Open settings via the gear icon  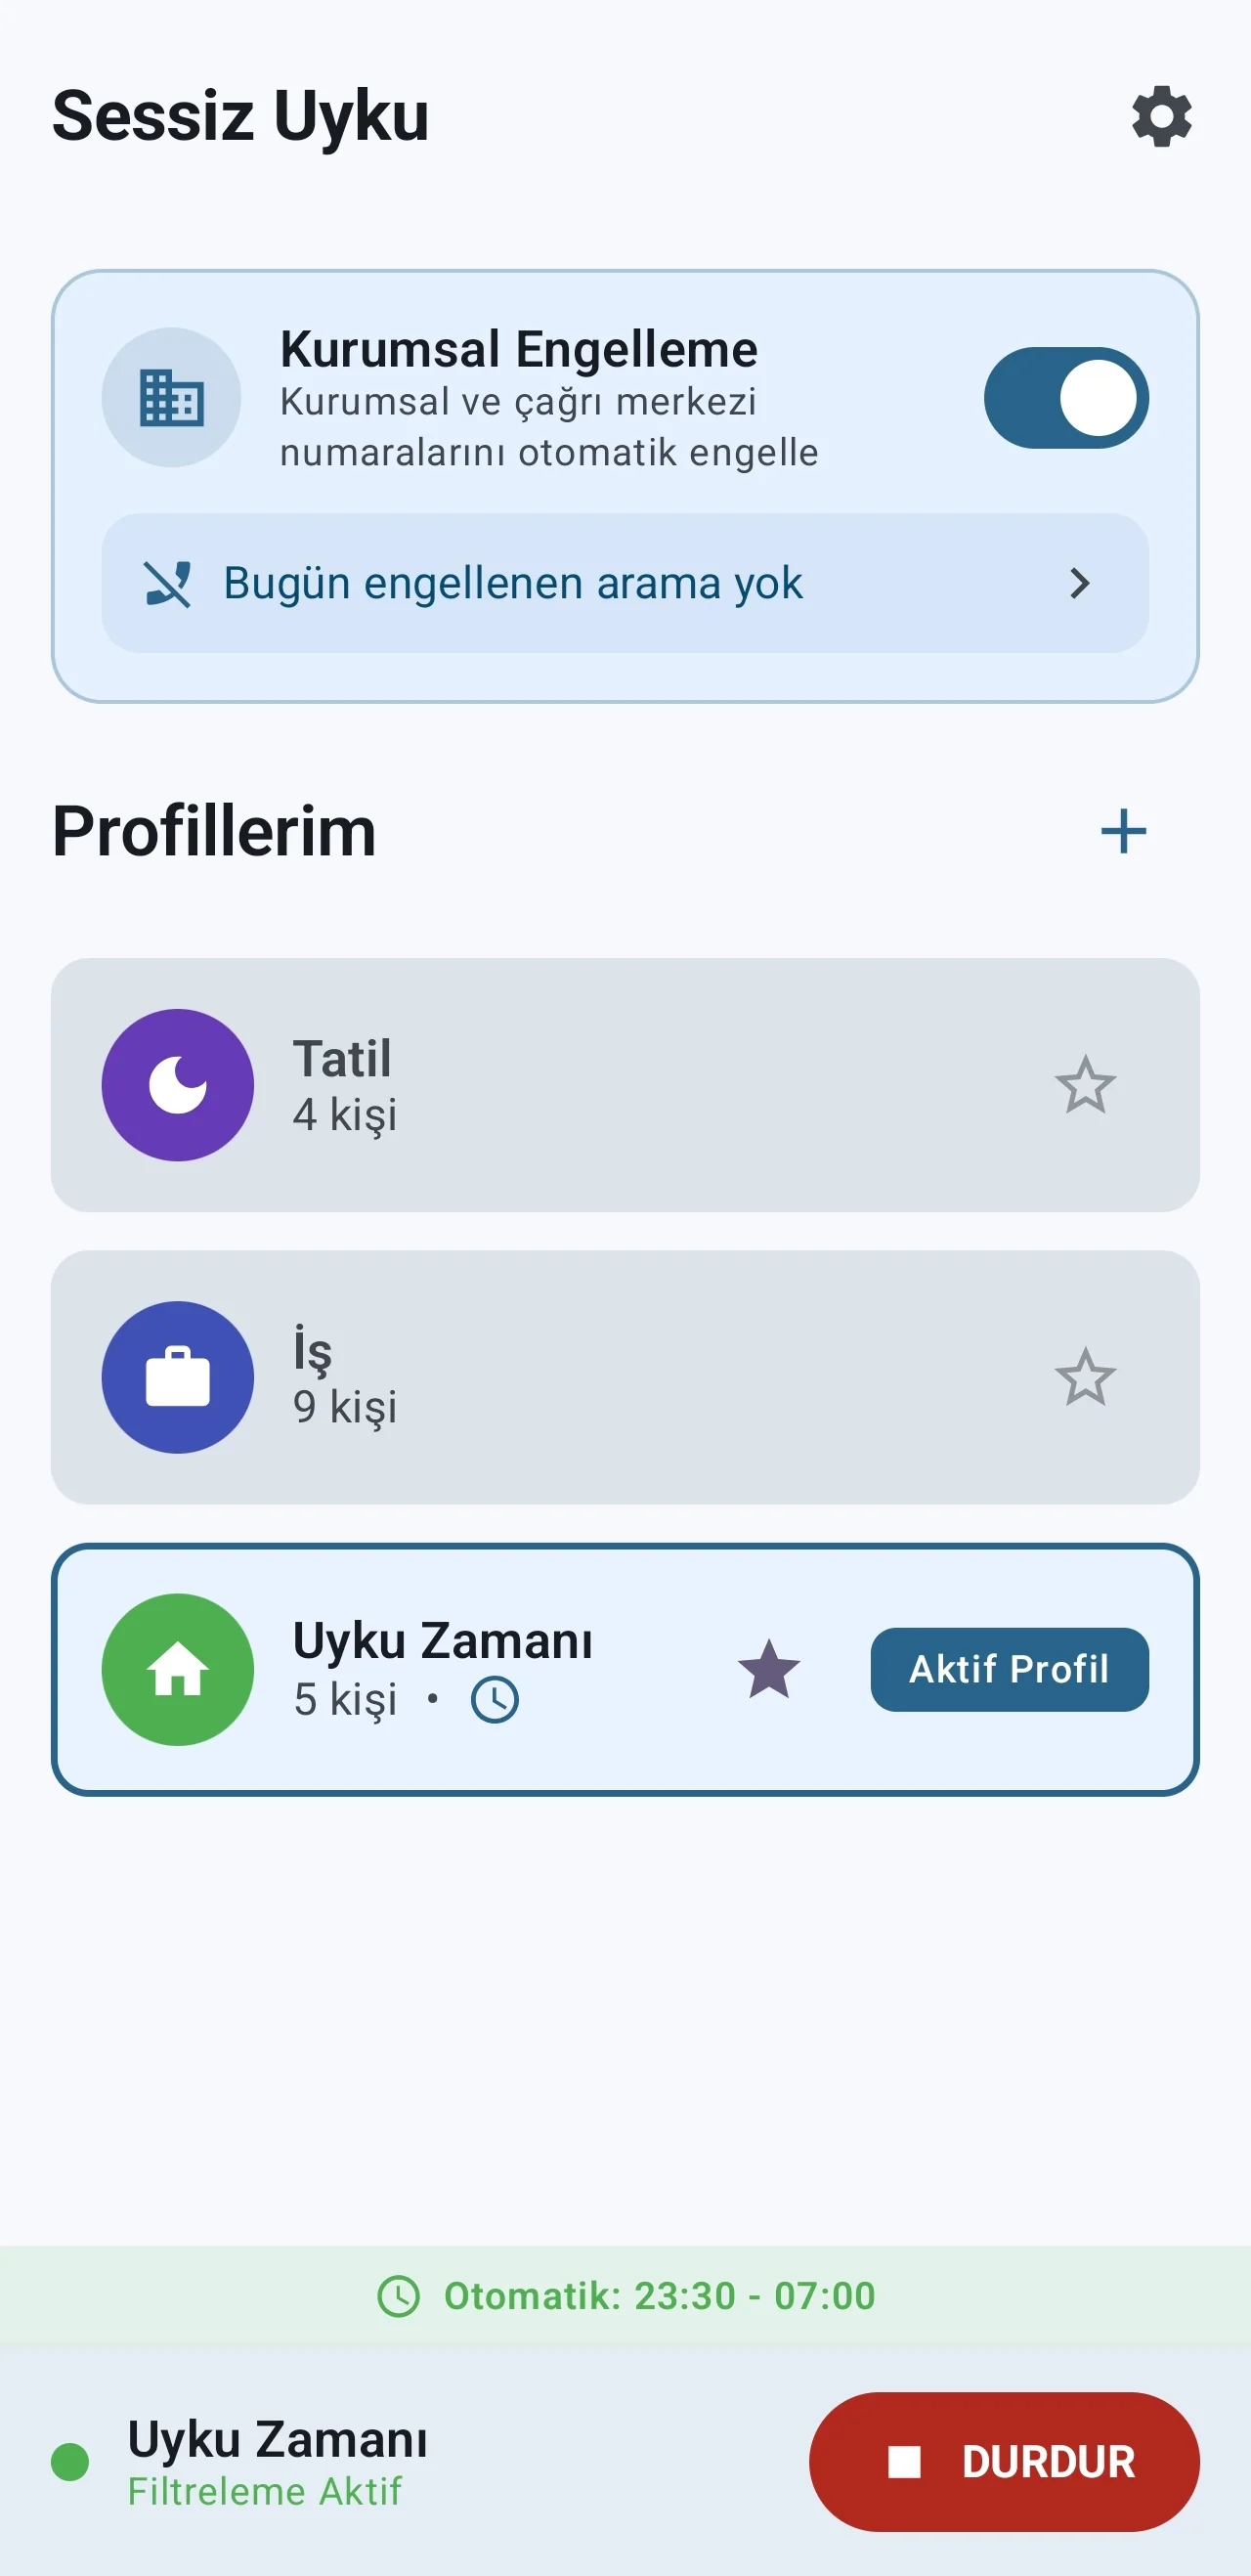coord(1161,116)
